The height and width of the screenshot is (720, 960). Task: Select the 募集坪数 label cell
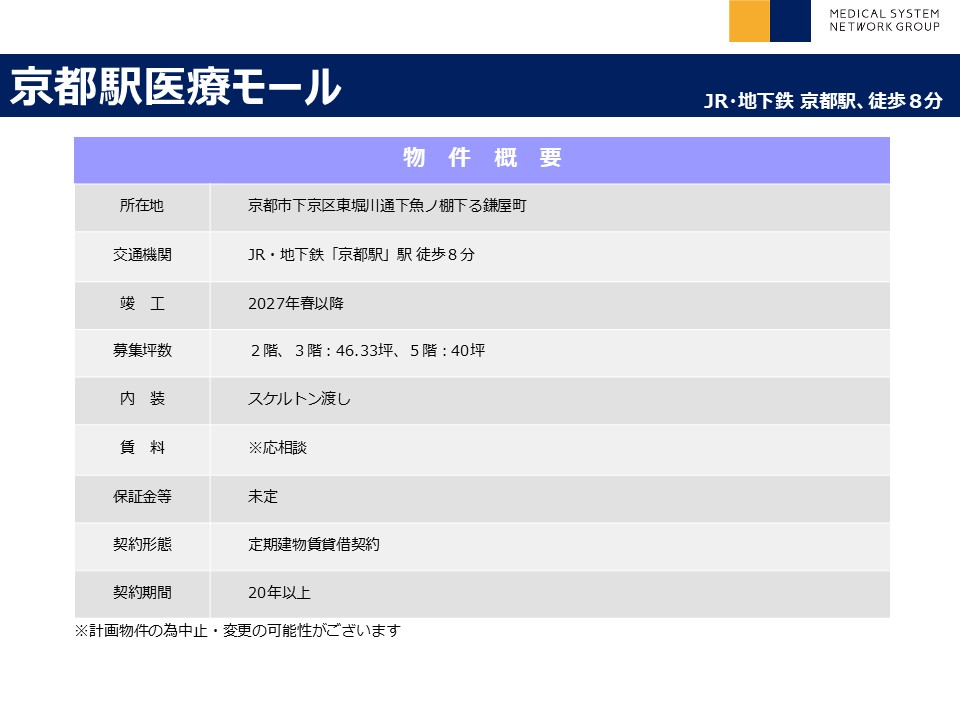[142, 351]
